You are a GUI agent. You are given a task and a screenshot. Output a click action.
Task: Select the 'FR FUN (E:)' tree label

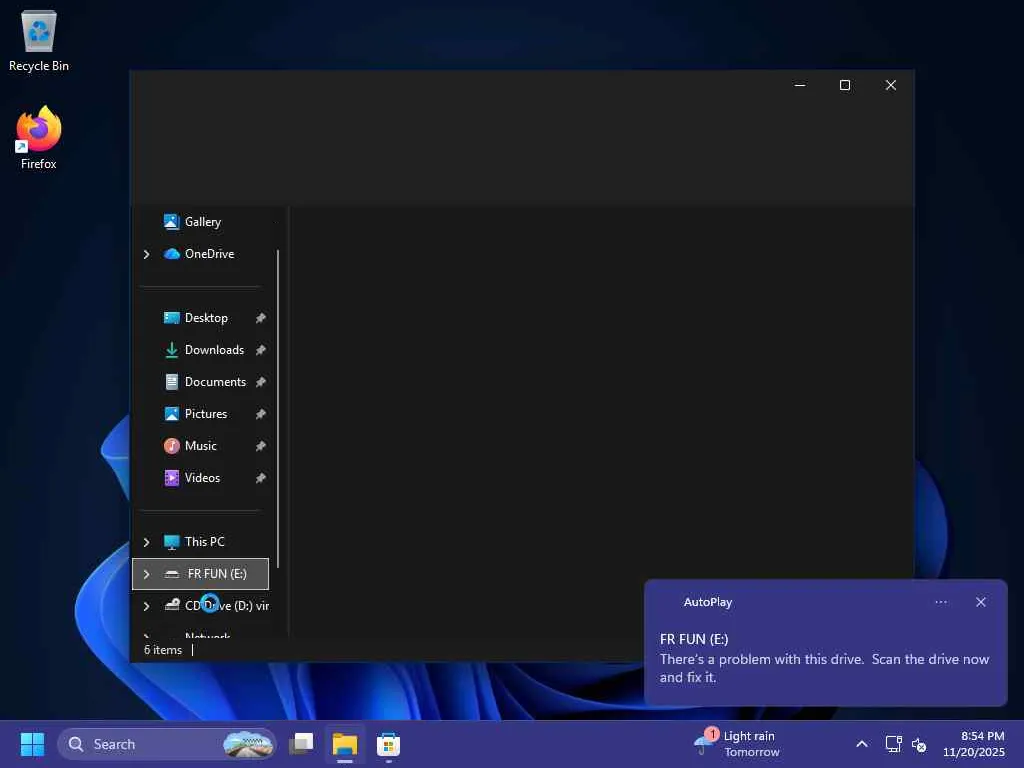click(217, 574)
